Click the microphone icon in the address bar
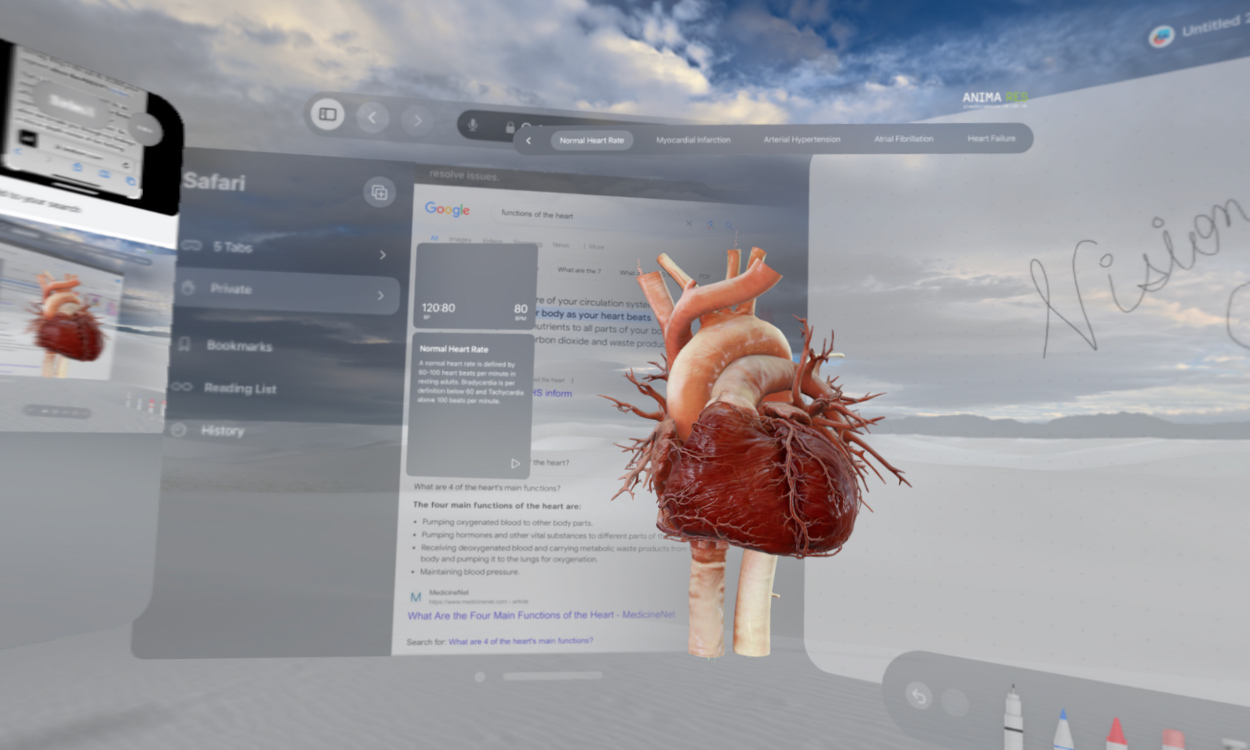This screenshot has height=750, width=1250. (x=473, y=123)
